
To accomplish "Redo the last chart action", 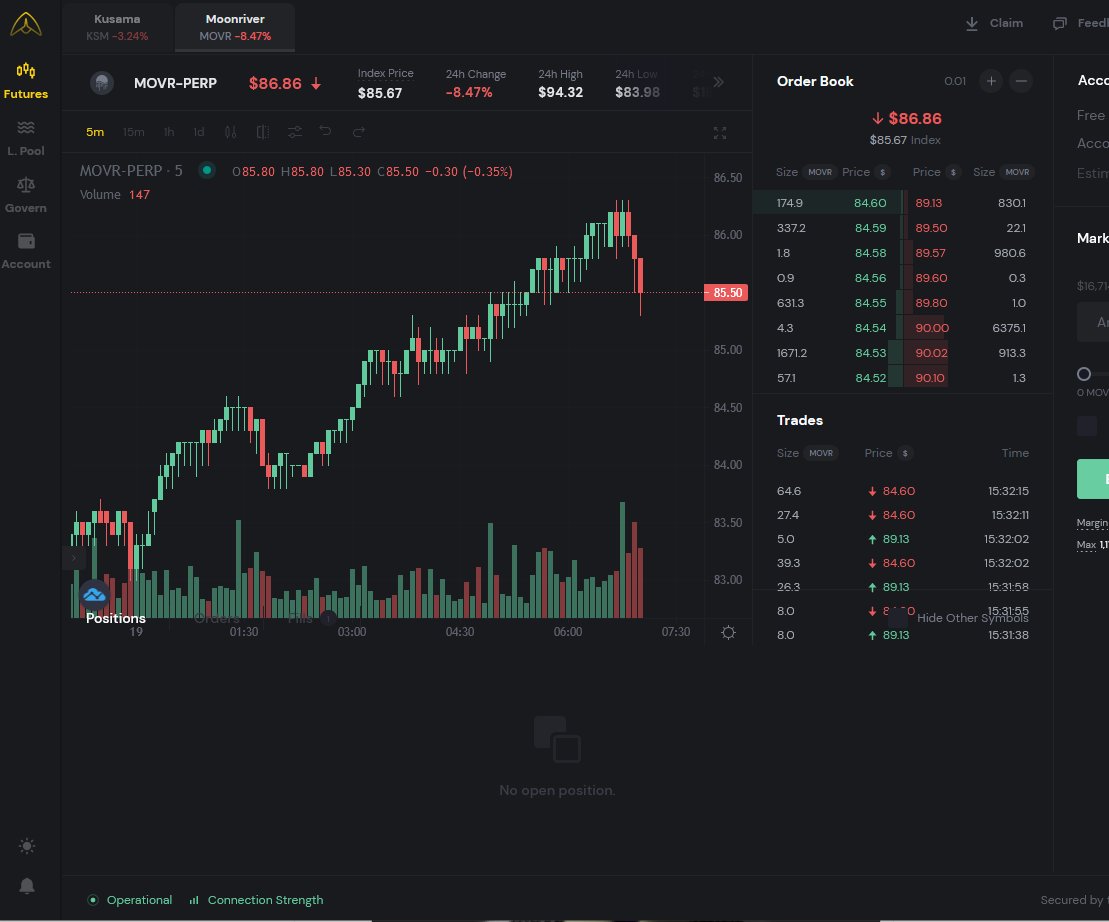I will [x=359, y=132].
